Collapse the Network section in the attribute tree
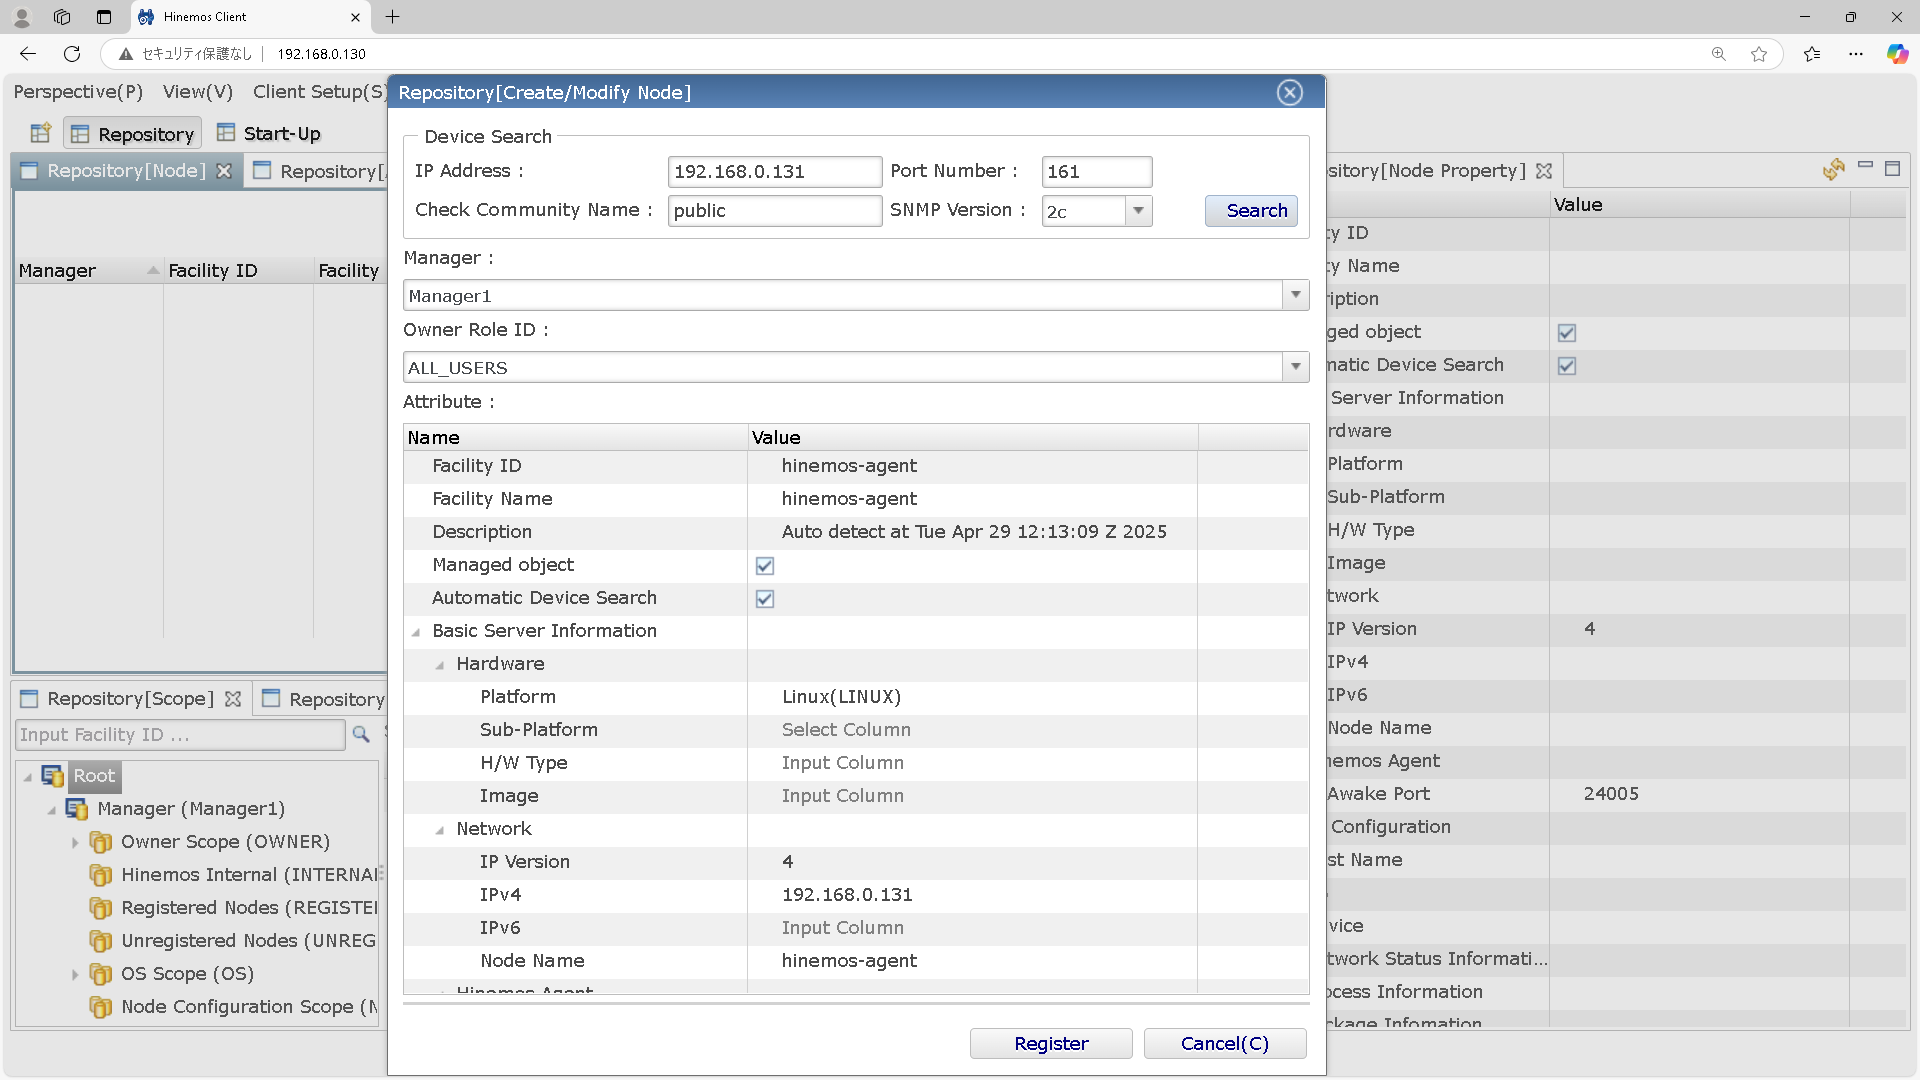Image resolution: width=1920 pixels, height=1080 pixels. tap(440, 830)
